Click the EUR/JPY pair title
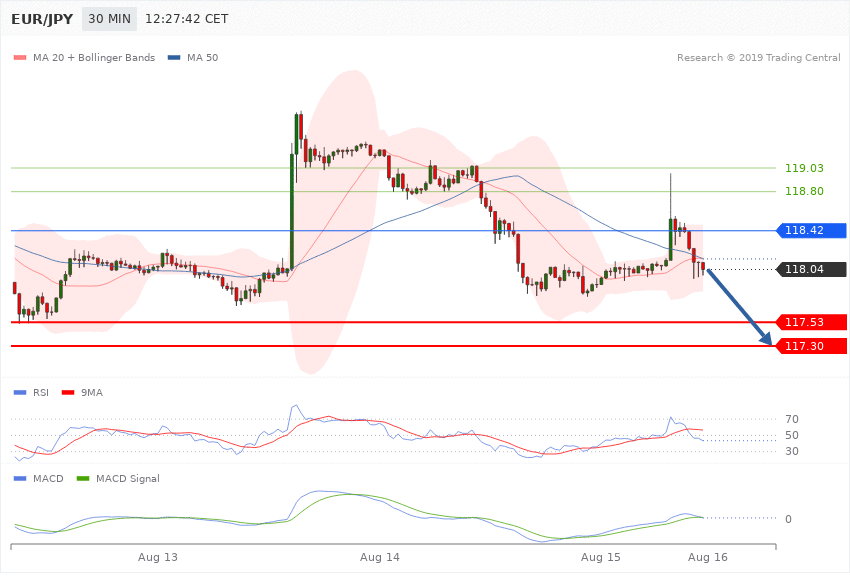Viewport: 850px width, 576px height. (42, 19)
